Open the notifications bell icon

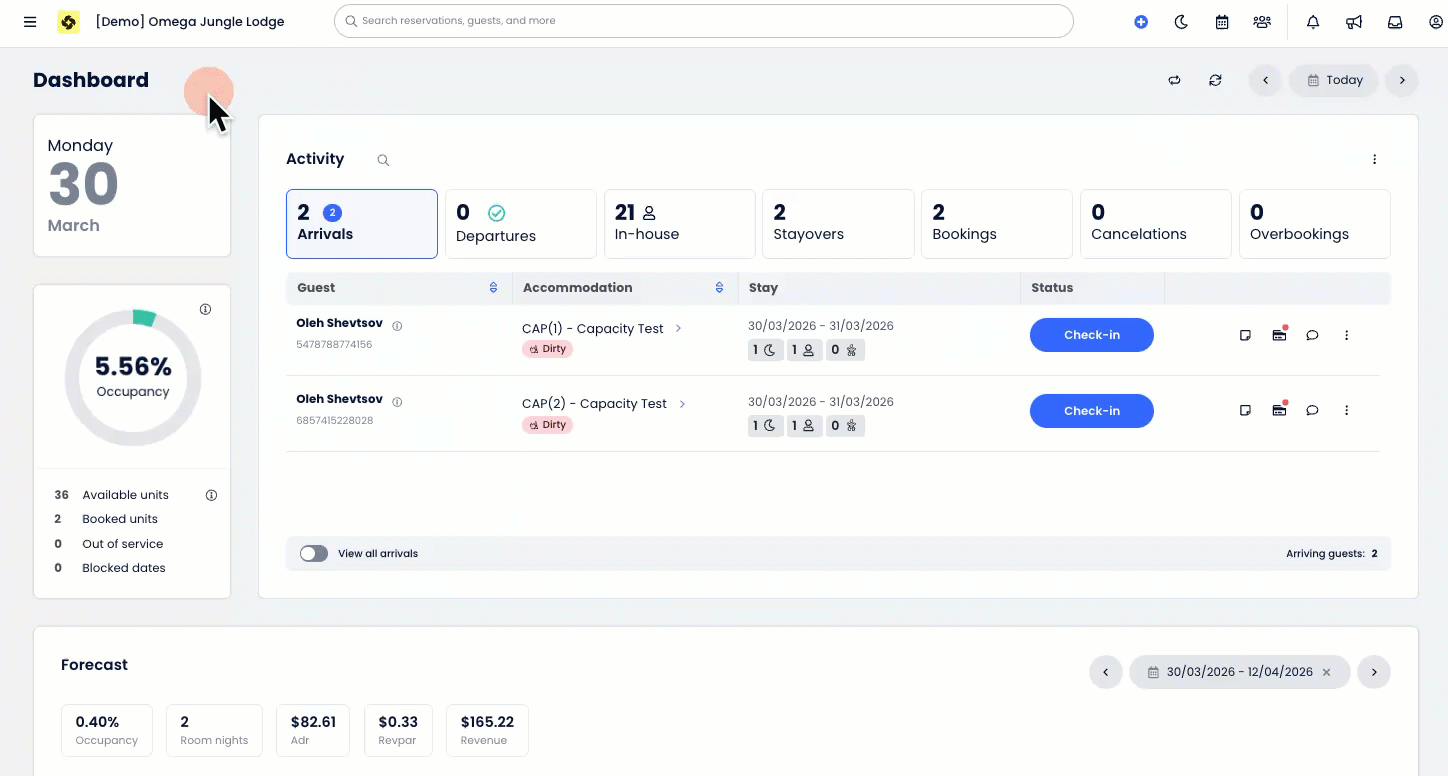[1312, 21]
